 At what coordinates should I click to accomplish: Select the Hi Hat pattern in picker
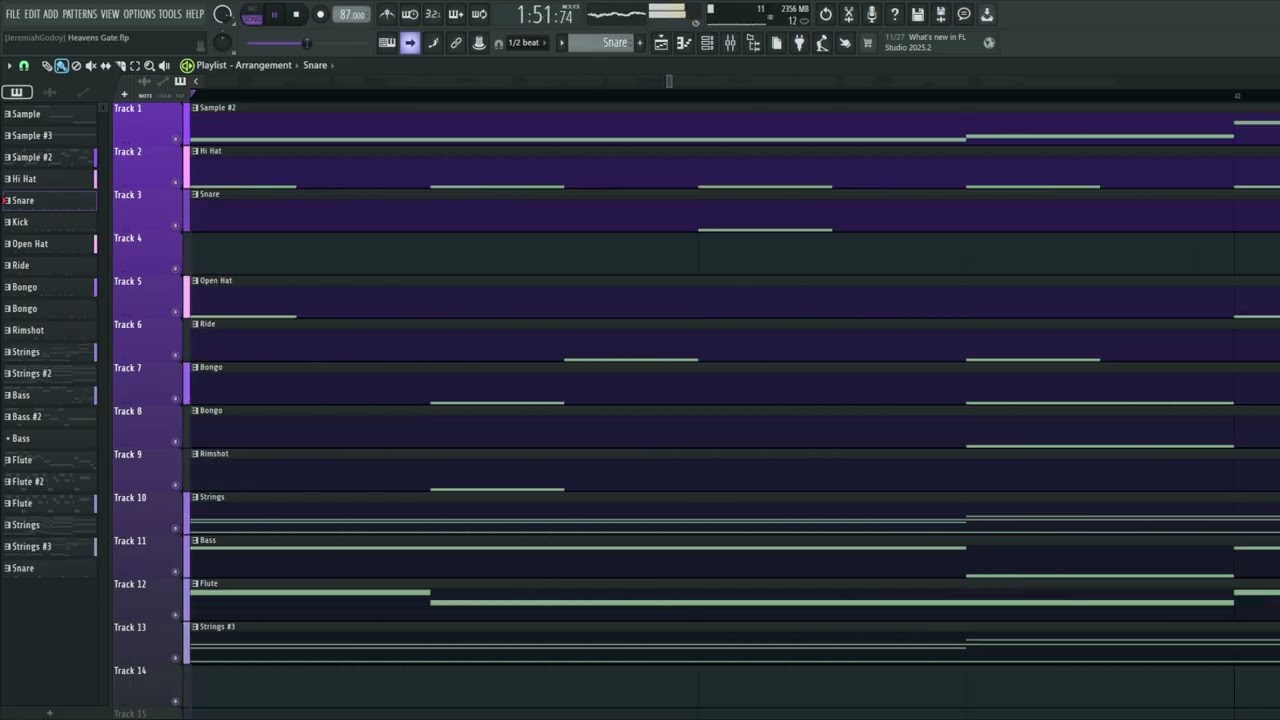[49, 179]
